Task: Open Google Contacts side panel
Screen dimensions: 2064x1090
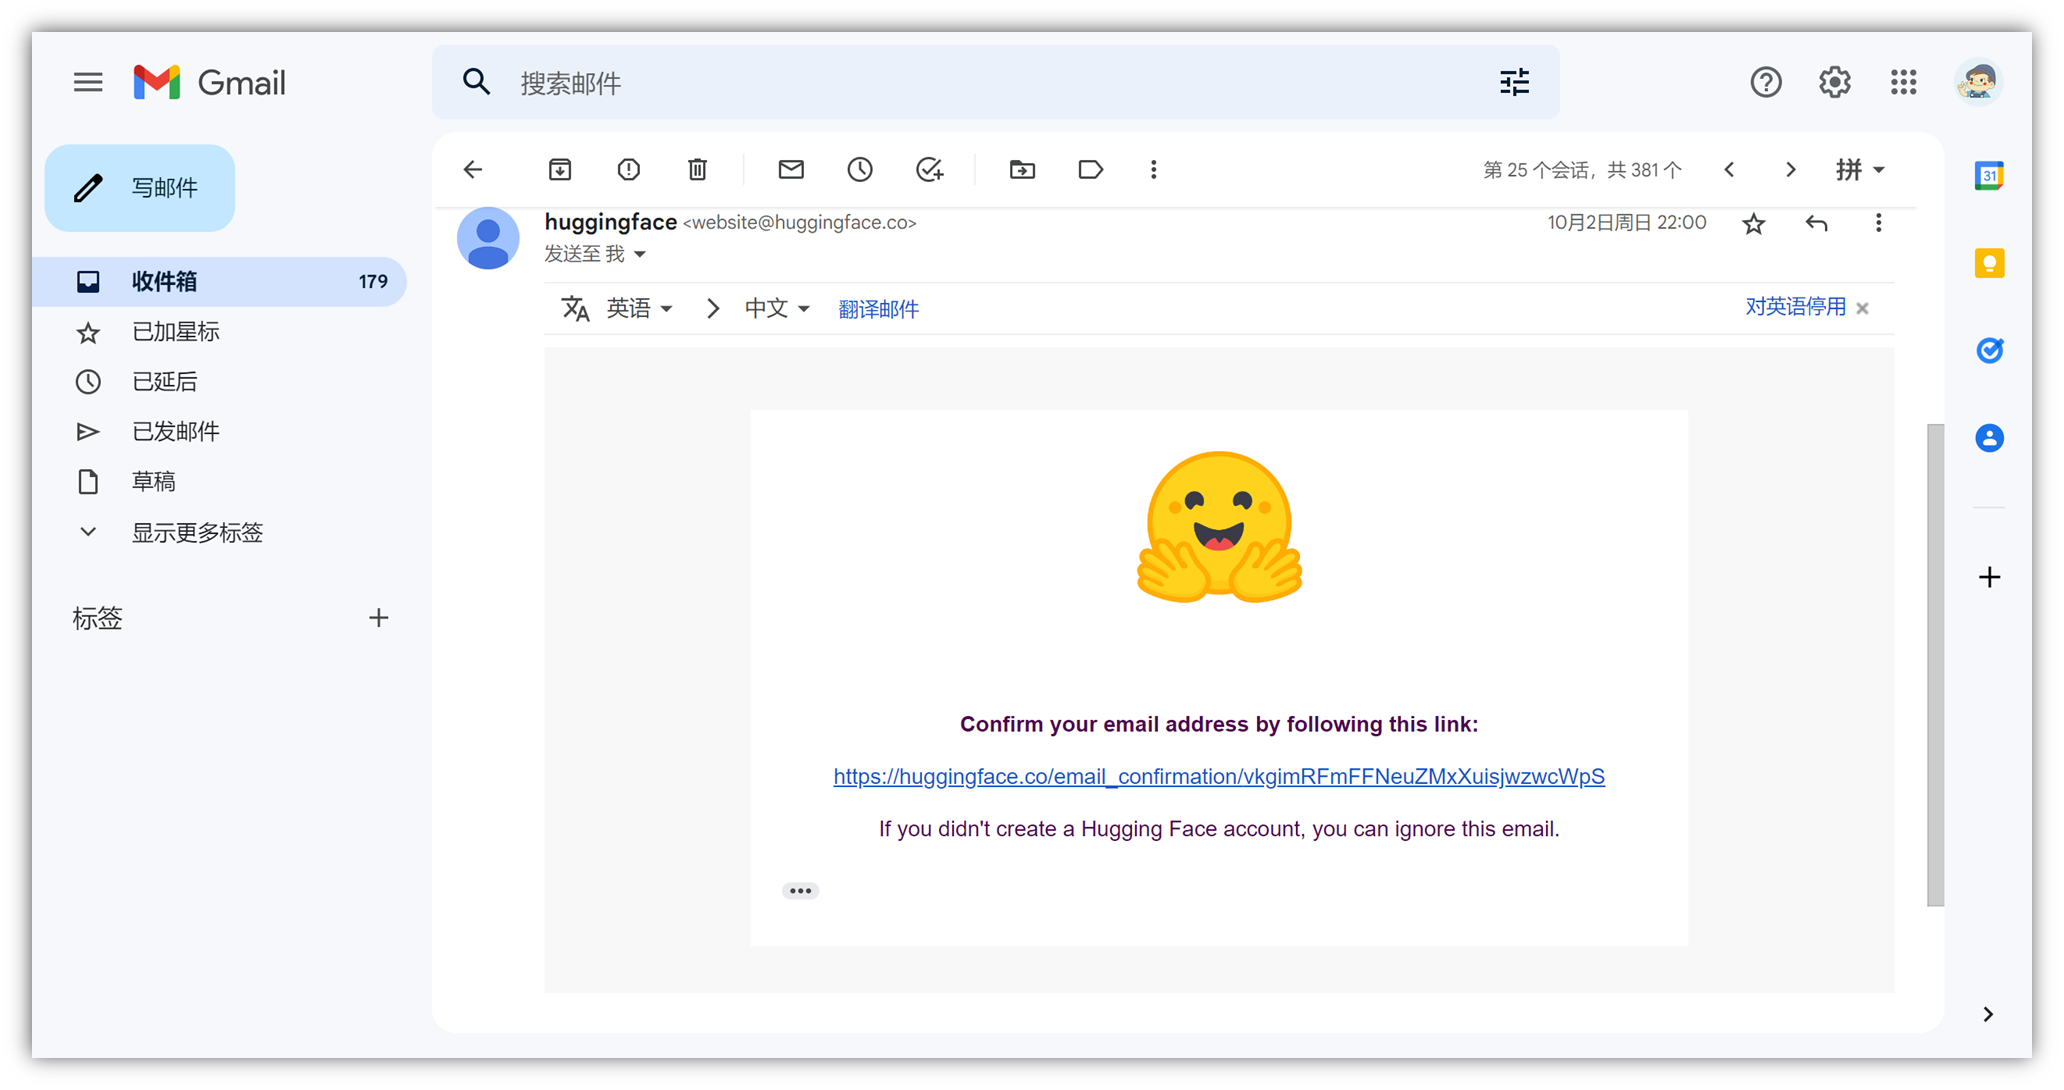Action: pos(1989,437)
